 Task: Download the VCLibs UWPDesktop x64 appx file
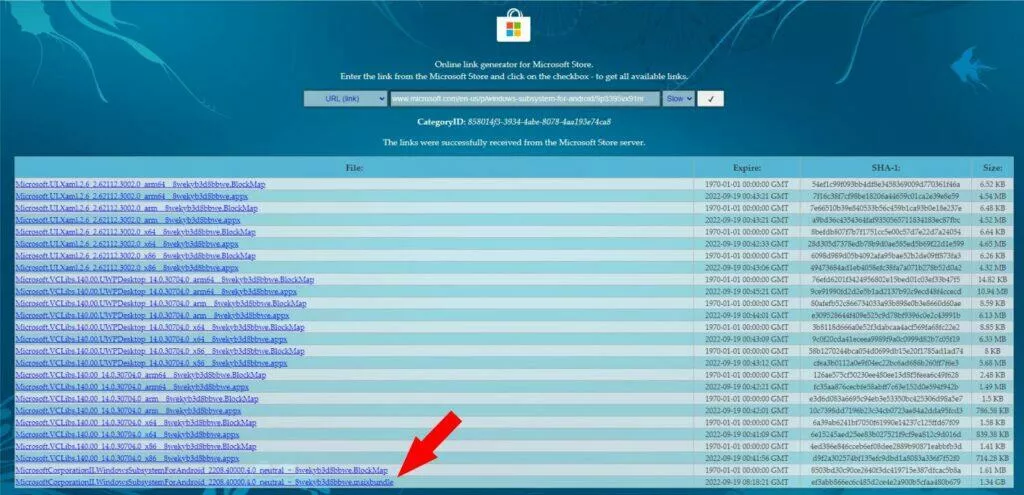coord(151,339)
